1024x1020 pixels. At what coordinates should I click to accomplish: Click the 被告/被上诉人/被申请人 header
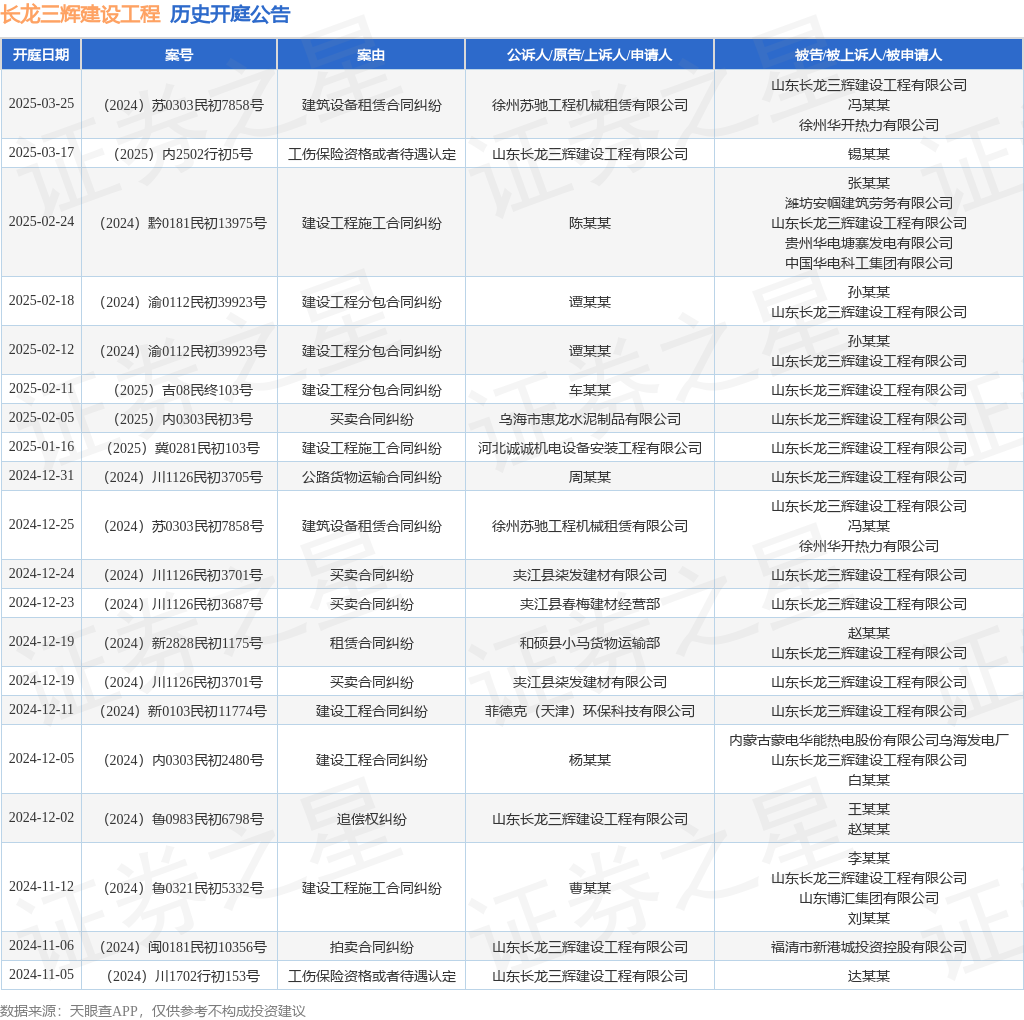click(869, 55)
